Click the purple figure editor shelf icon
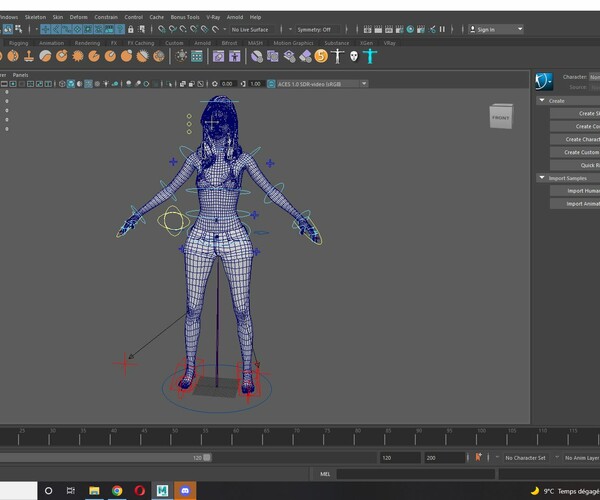This screenshot has height=500, width=600. pos(234,56)
